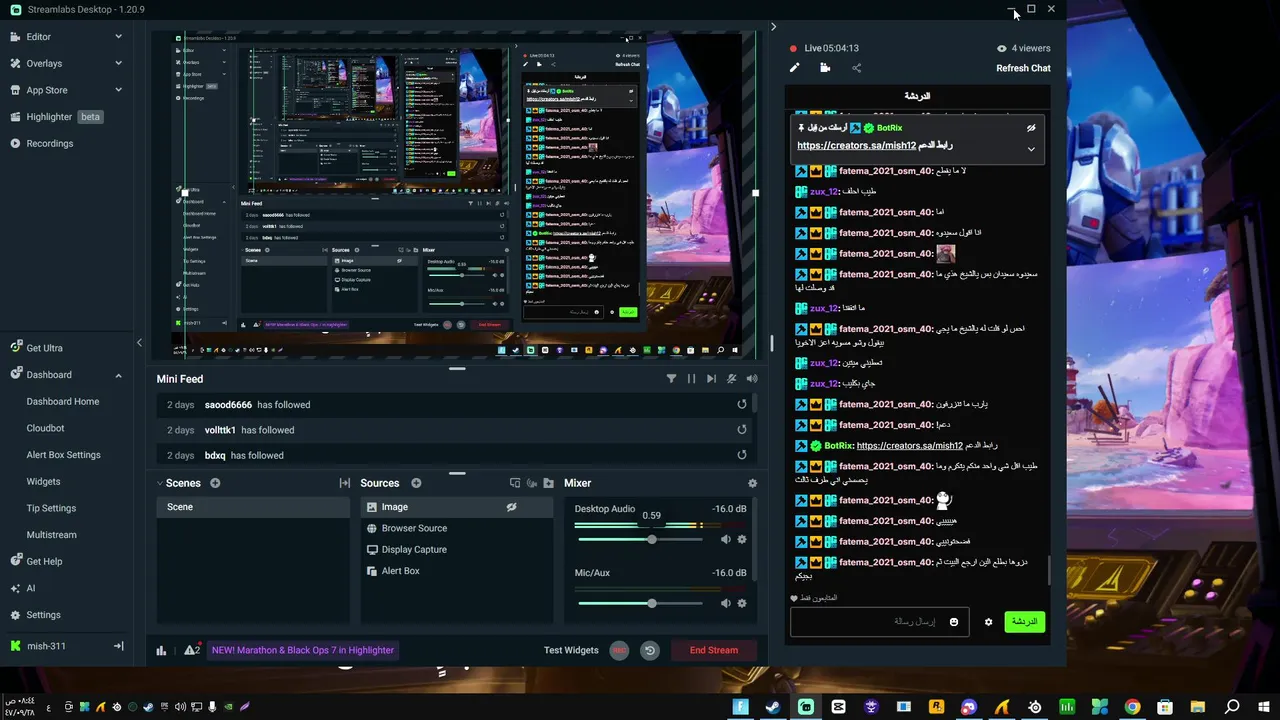The image size is (1280, 720).
Task: Collapse the left sidebar with the arrow
Action: tap(139, 343)
